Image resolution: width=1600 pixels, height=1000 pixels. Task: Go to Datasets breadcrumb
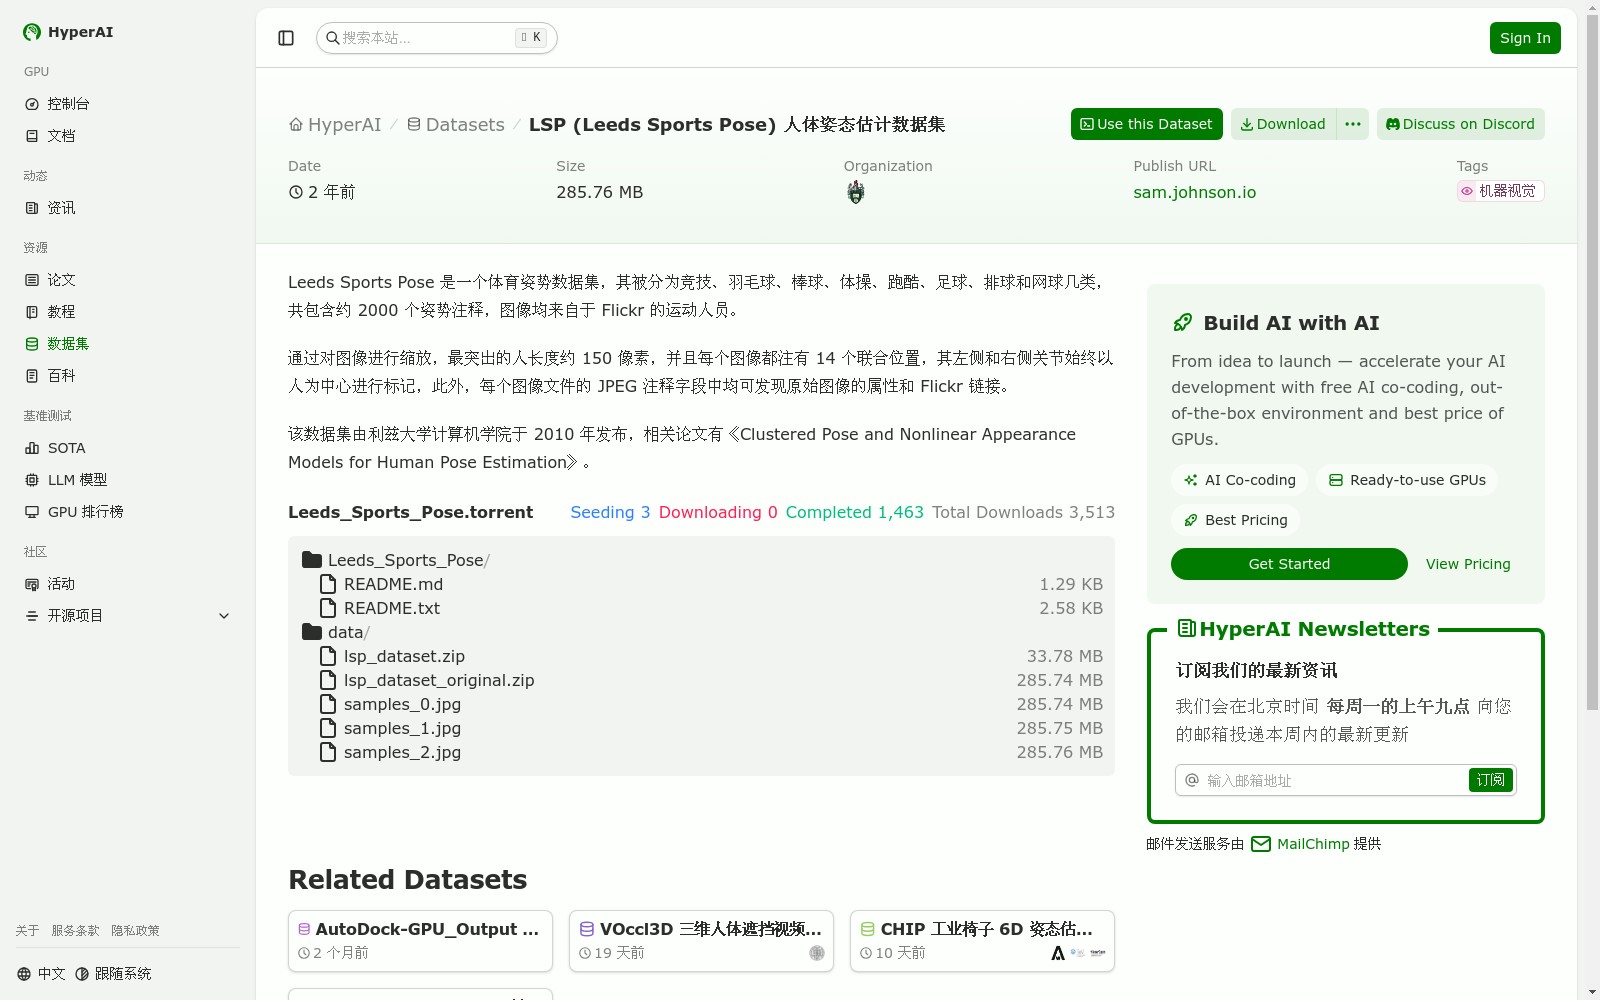455,125
